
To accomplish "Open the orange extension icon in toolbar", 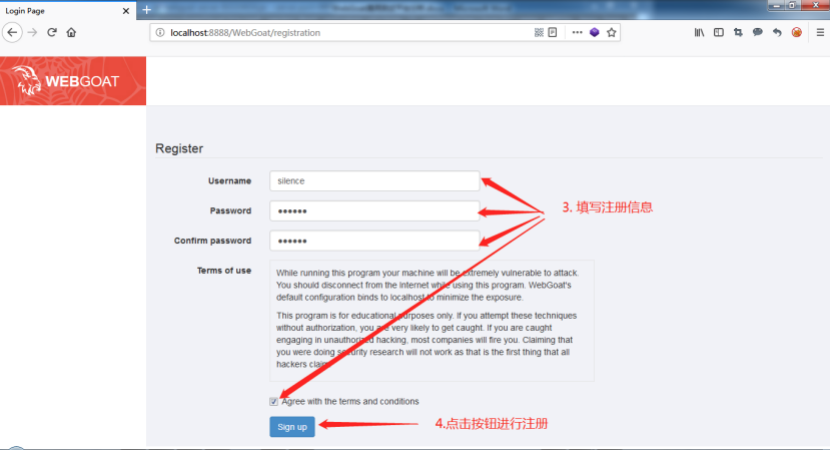I will click(x=796, y=32).
